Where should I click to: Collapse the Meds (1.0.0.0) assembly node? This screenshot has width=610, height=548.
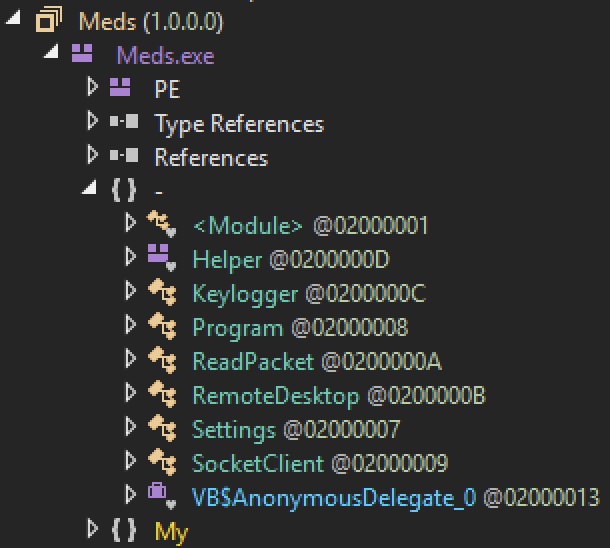point(14,20)
